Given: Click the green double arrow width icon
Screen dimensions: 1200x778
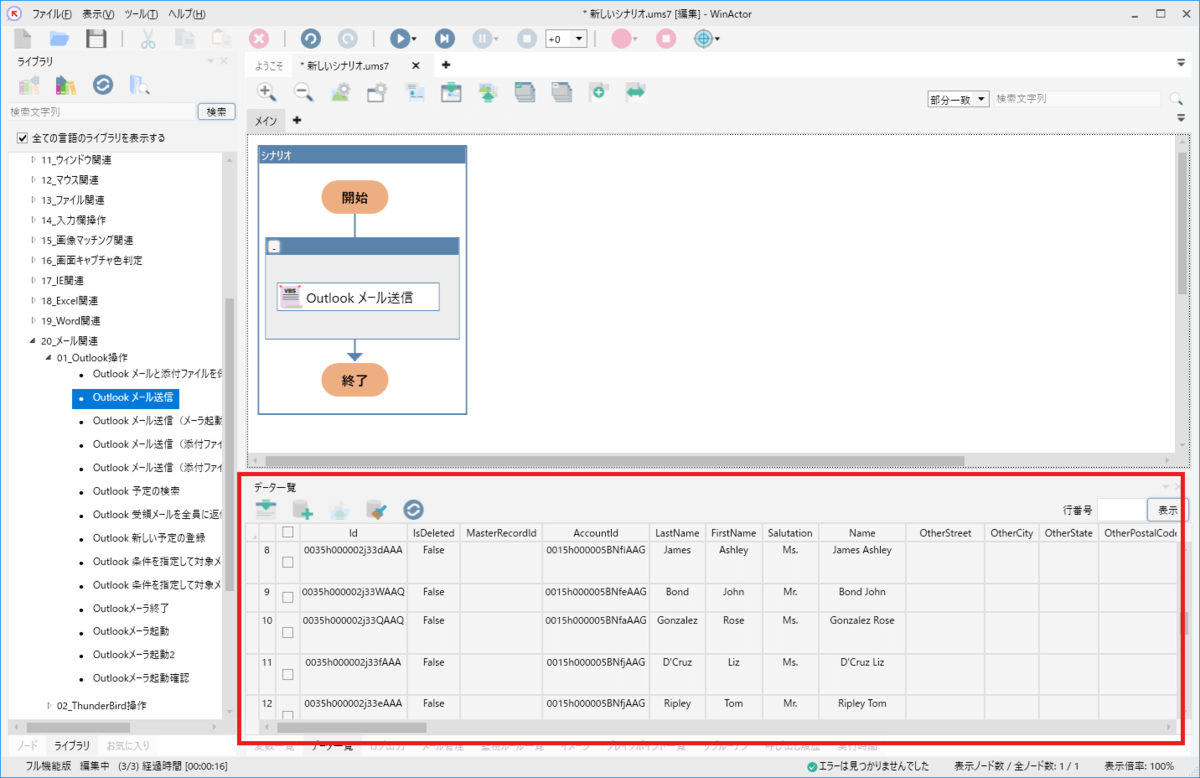Looking at the screenshot, I should pos(635,92).
